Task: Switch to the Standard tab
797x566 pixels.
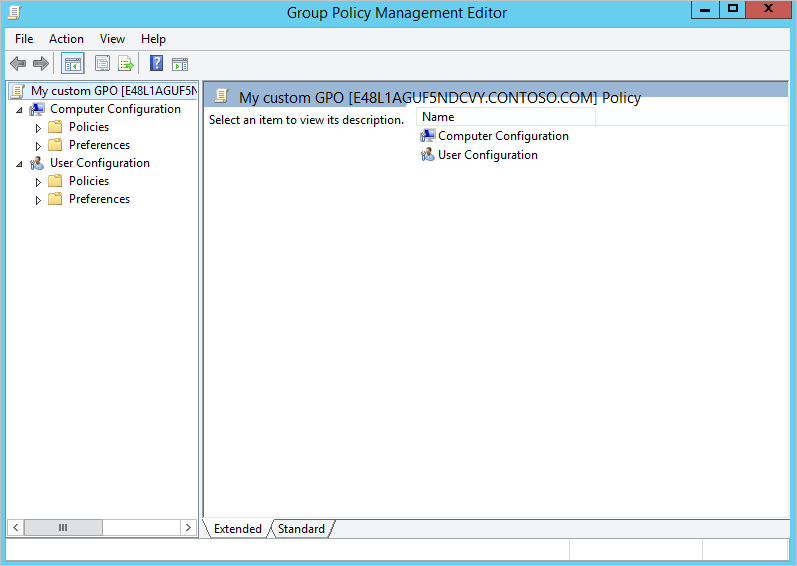Action: 301,529
